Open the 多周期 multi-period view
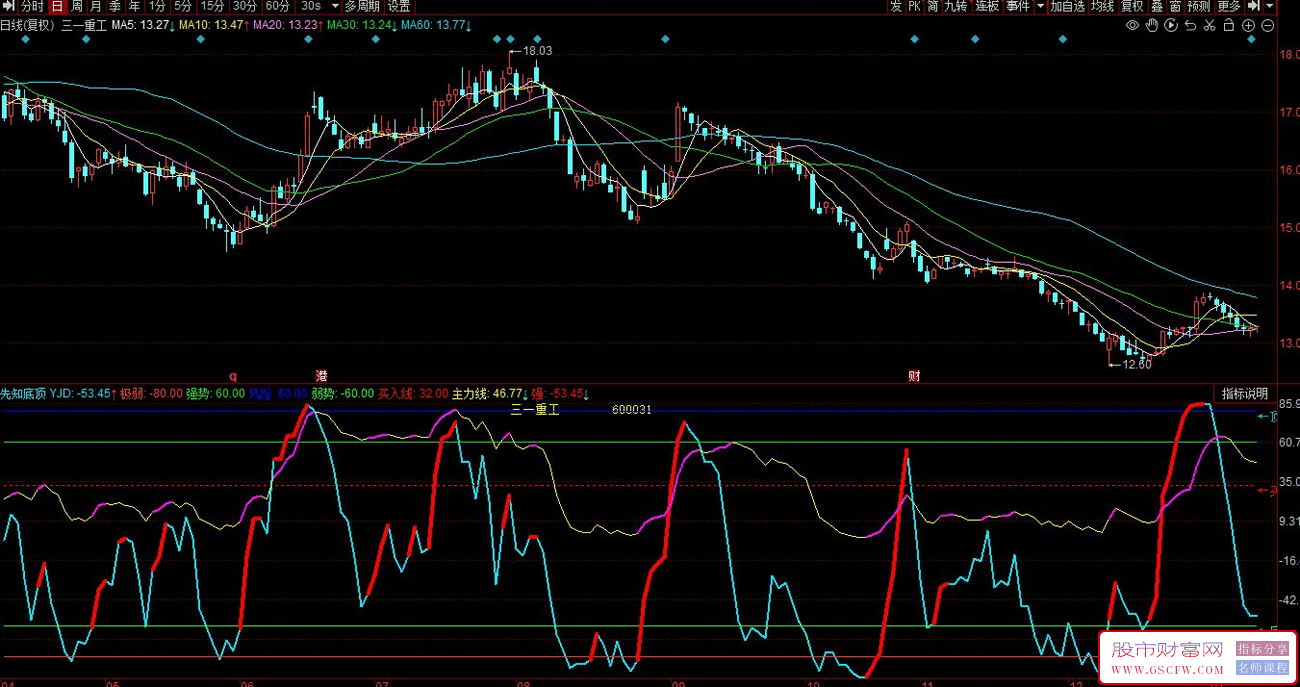Image resolution: width=1300 pixels, height=687 pixels. pos(363,6)
